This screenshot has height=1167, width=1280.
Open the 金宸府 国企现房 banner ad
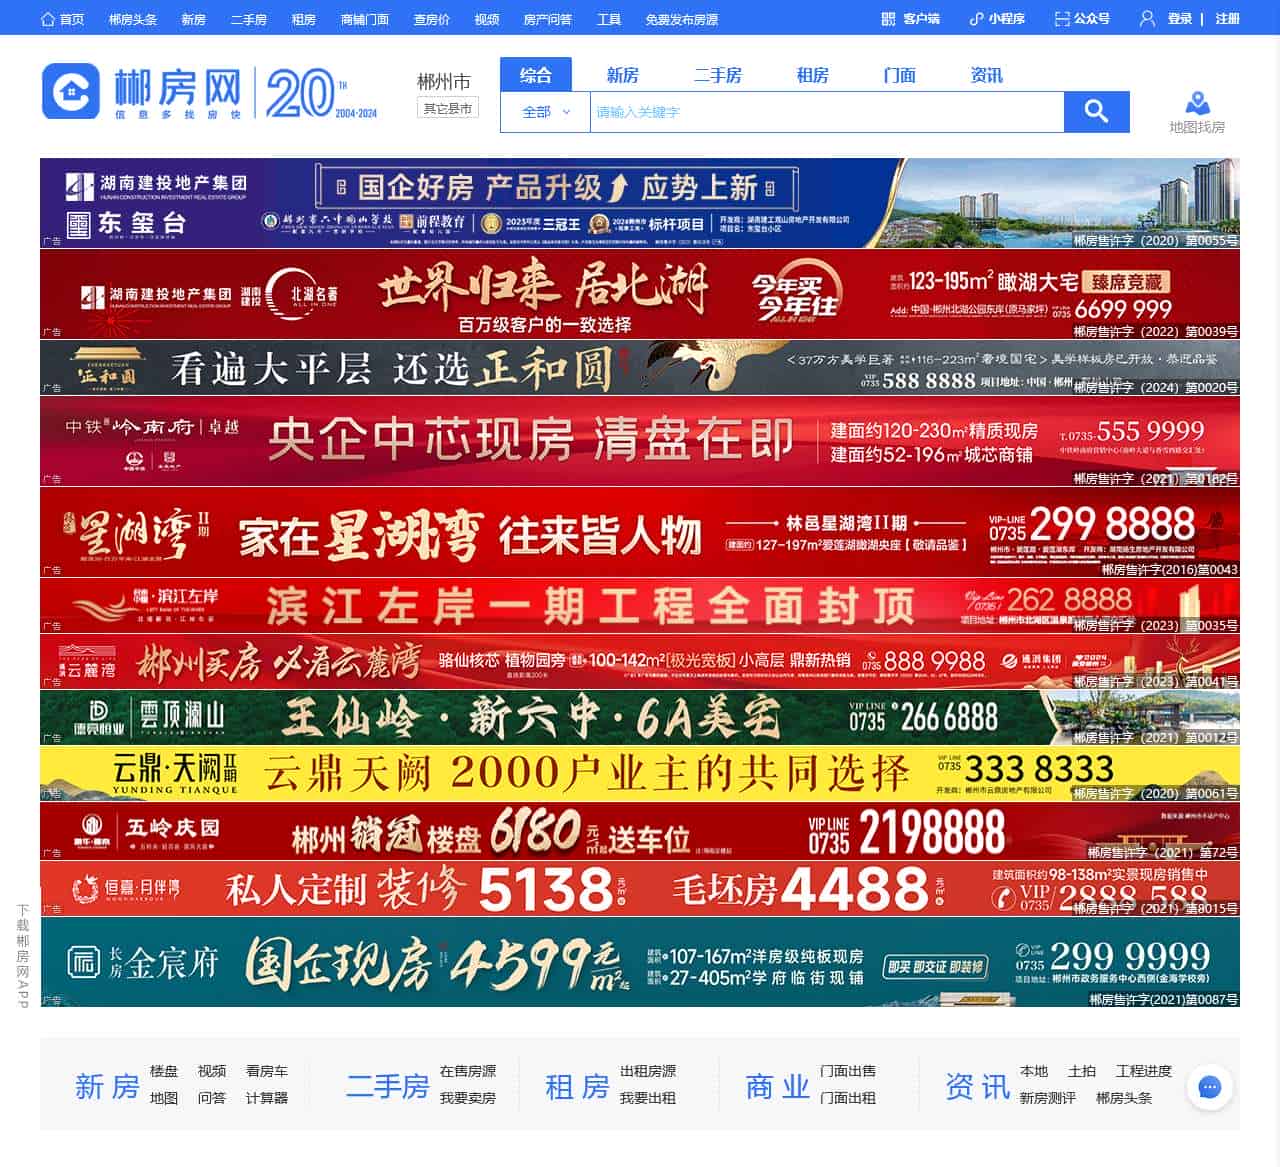[640, 962]
